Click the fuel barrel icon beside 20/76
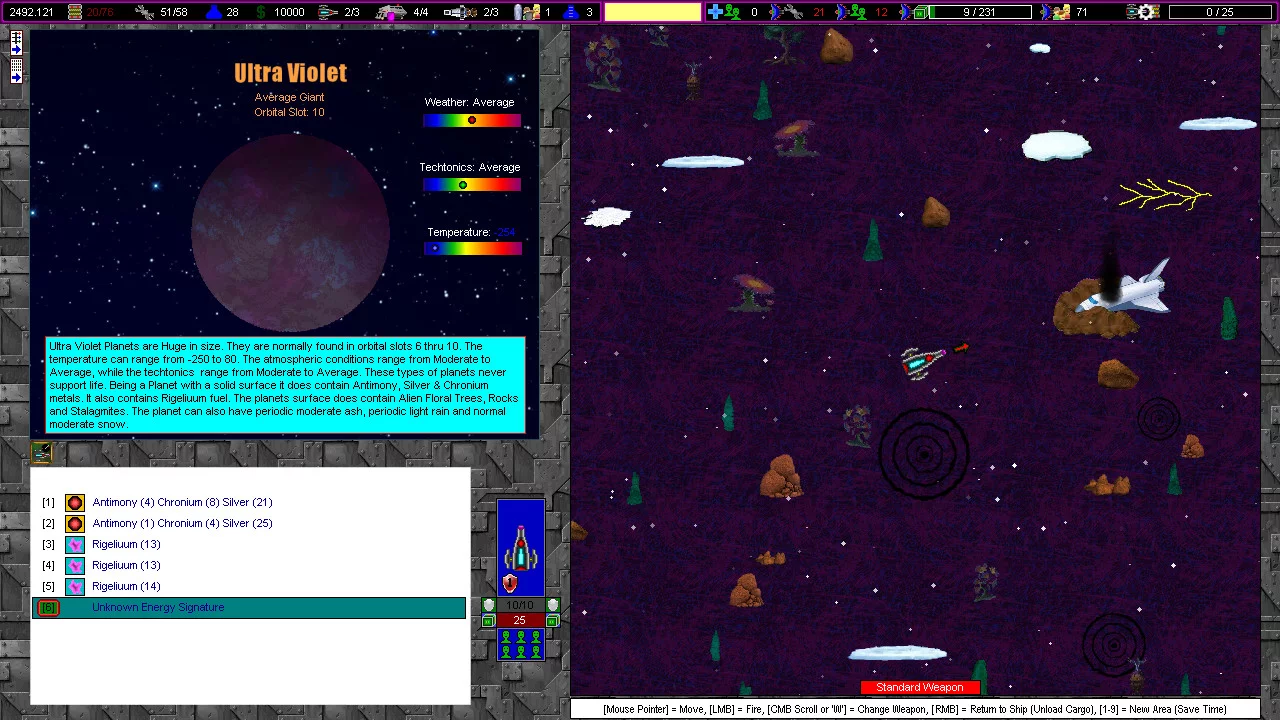This screenshot has width=1280, height=720. (75, 12)
